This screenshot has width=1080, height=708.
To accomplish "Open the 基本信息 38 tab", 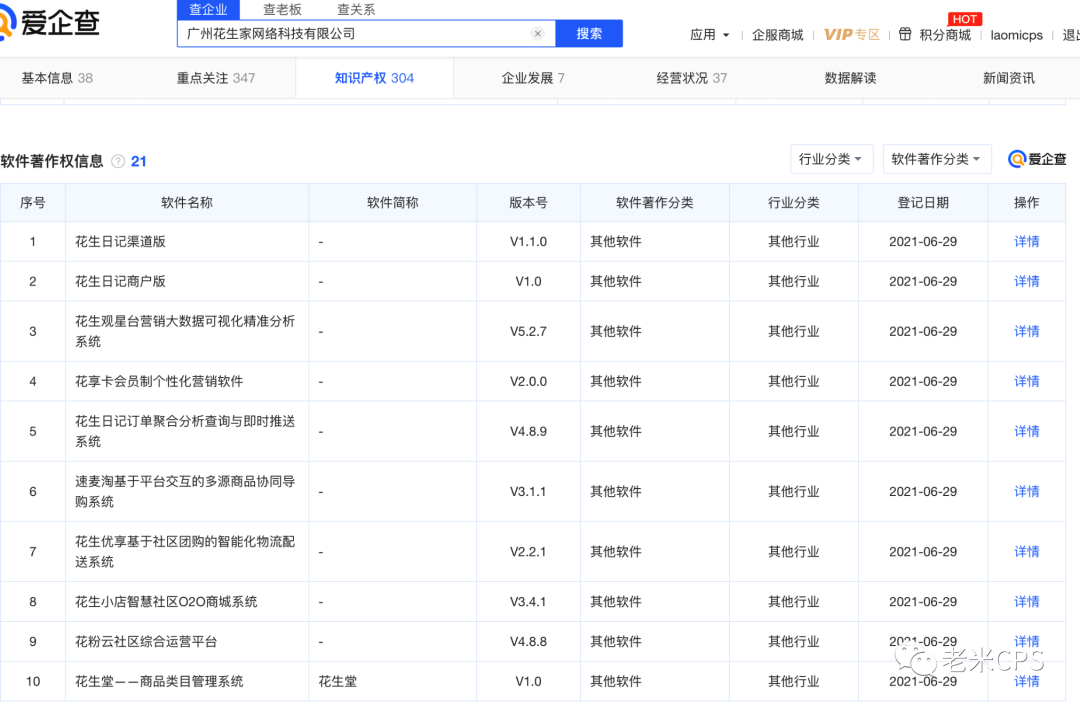I will (57, 78).
